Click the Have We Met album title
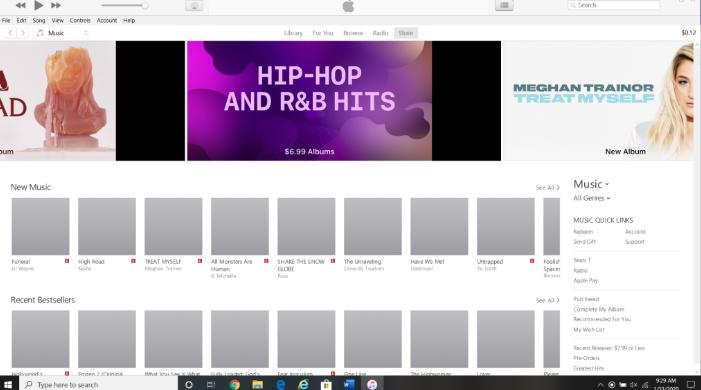The width and height of the screenshot is (701, 390). click(427, 262)
